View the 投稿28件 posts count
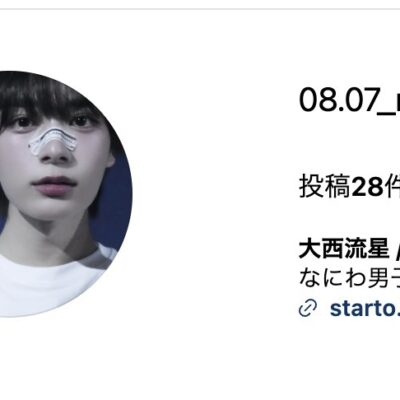Viewport: 400px width, 400px height. [349, 186]
